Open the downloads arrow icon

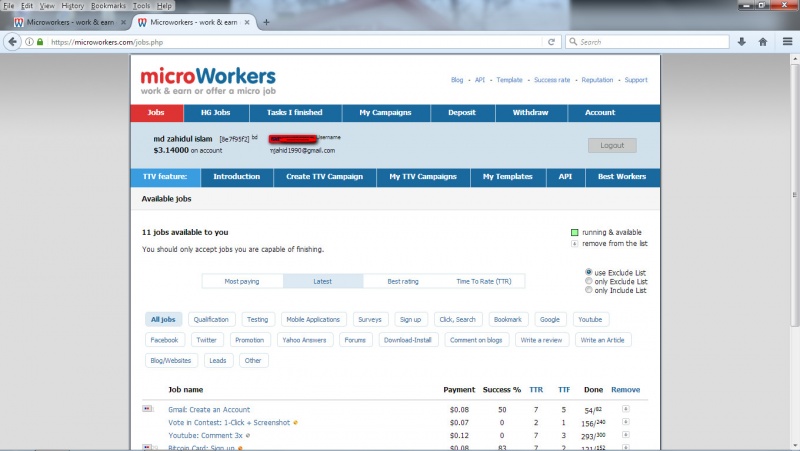(x=741, y=42)
